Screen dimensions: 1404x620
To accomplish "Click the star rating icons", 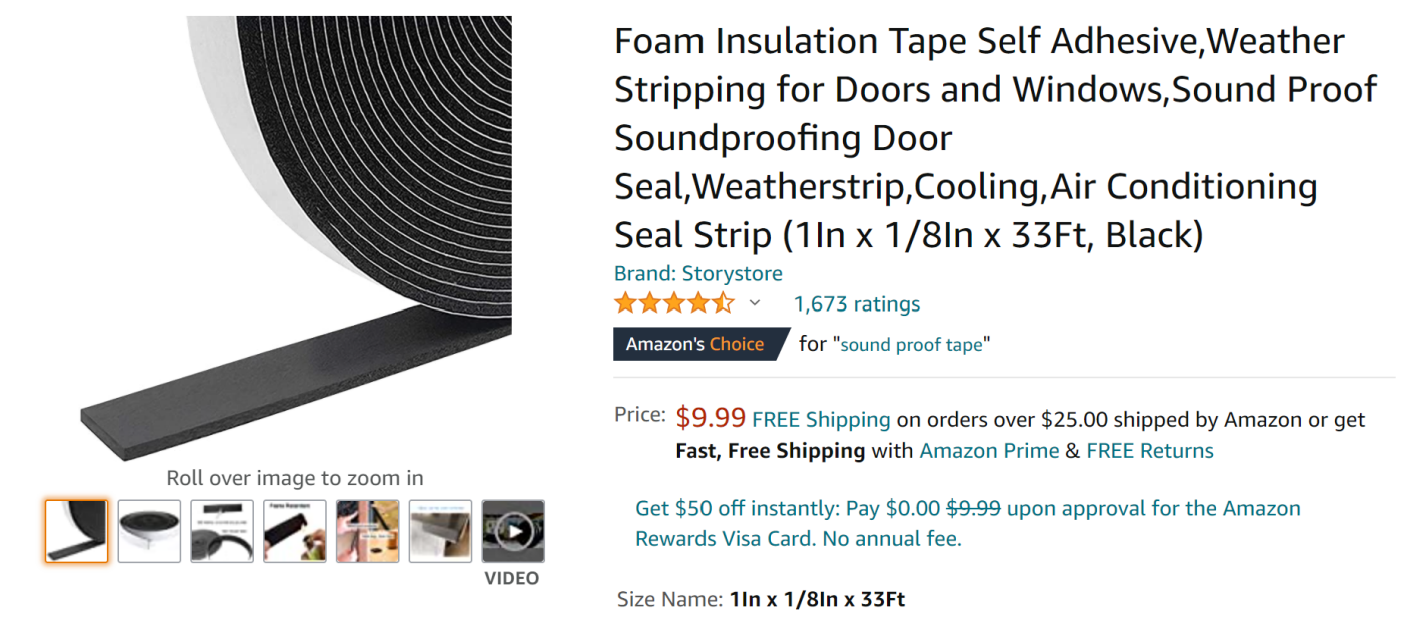I will coord(674,303).
